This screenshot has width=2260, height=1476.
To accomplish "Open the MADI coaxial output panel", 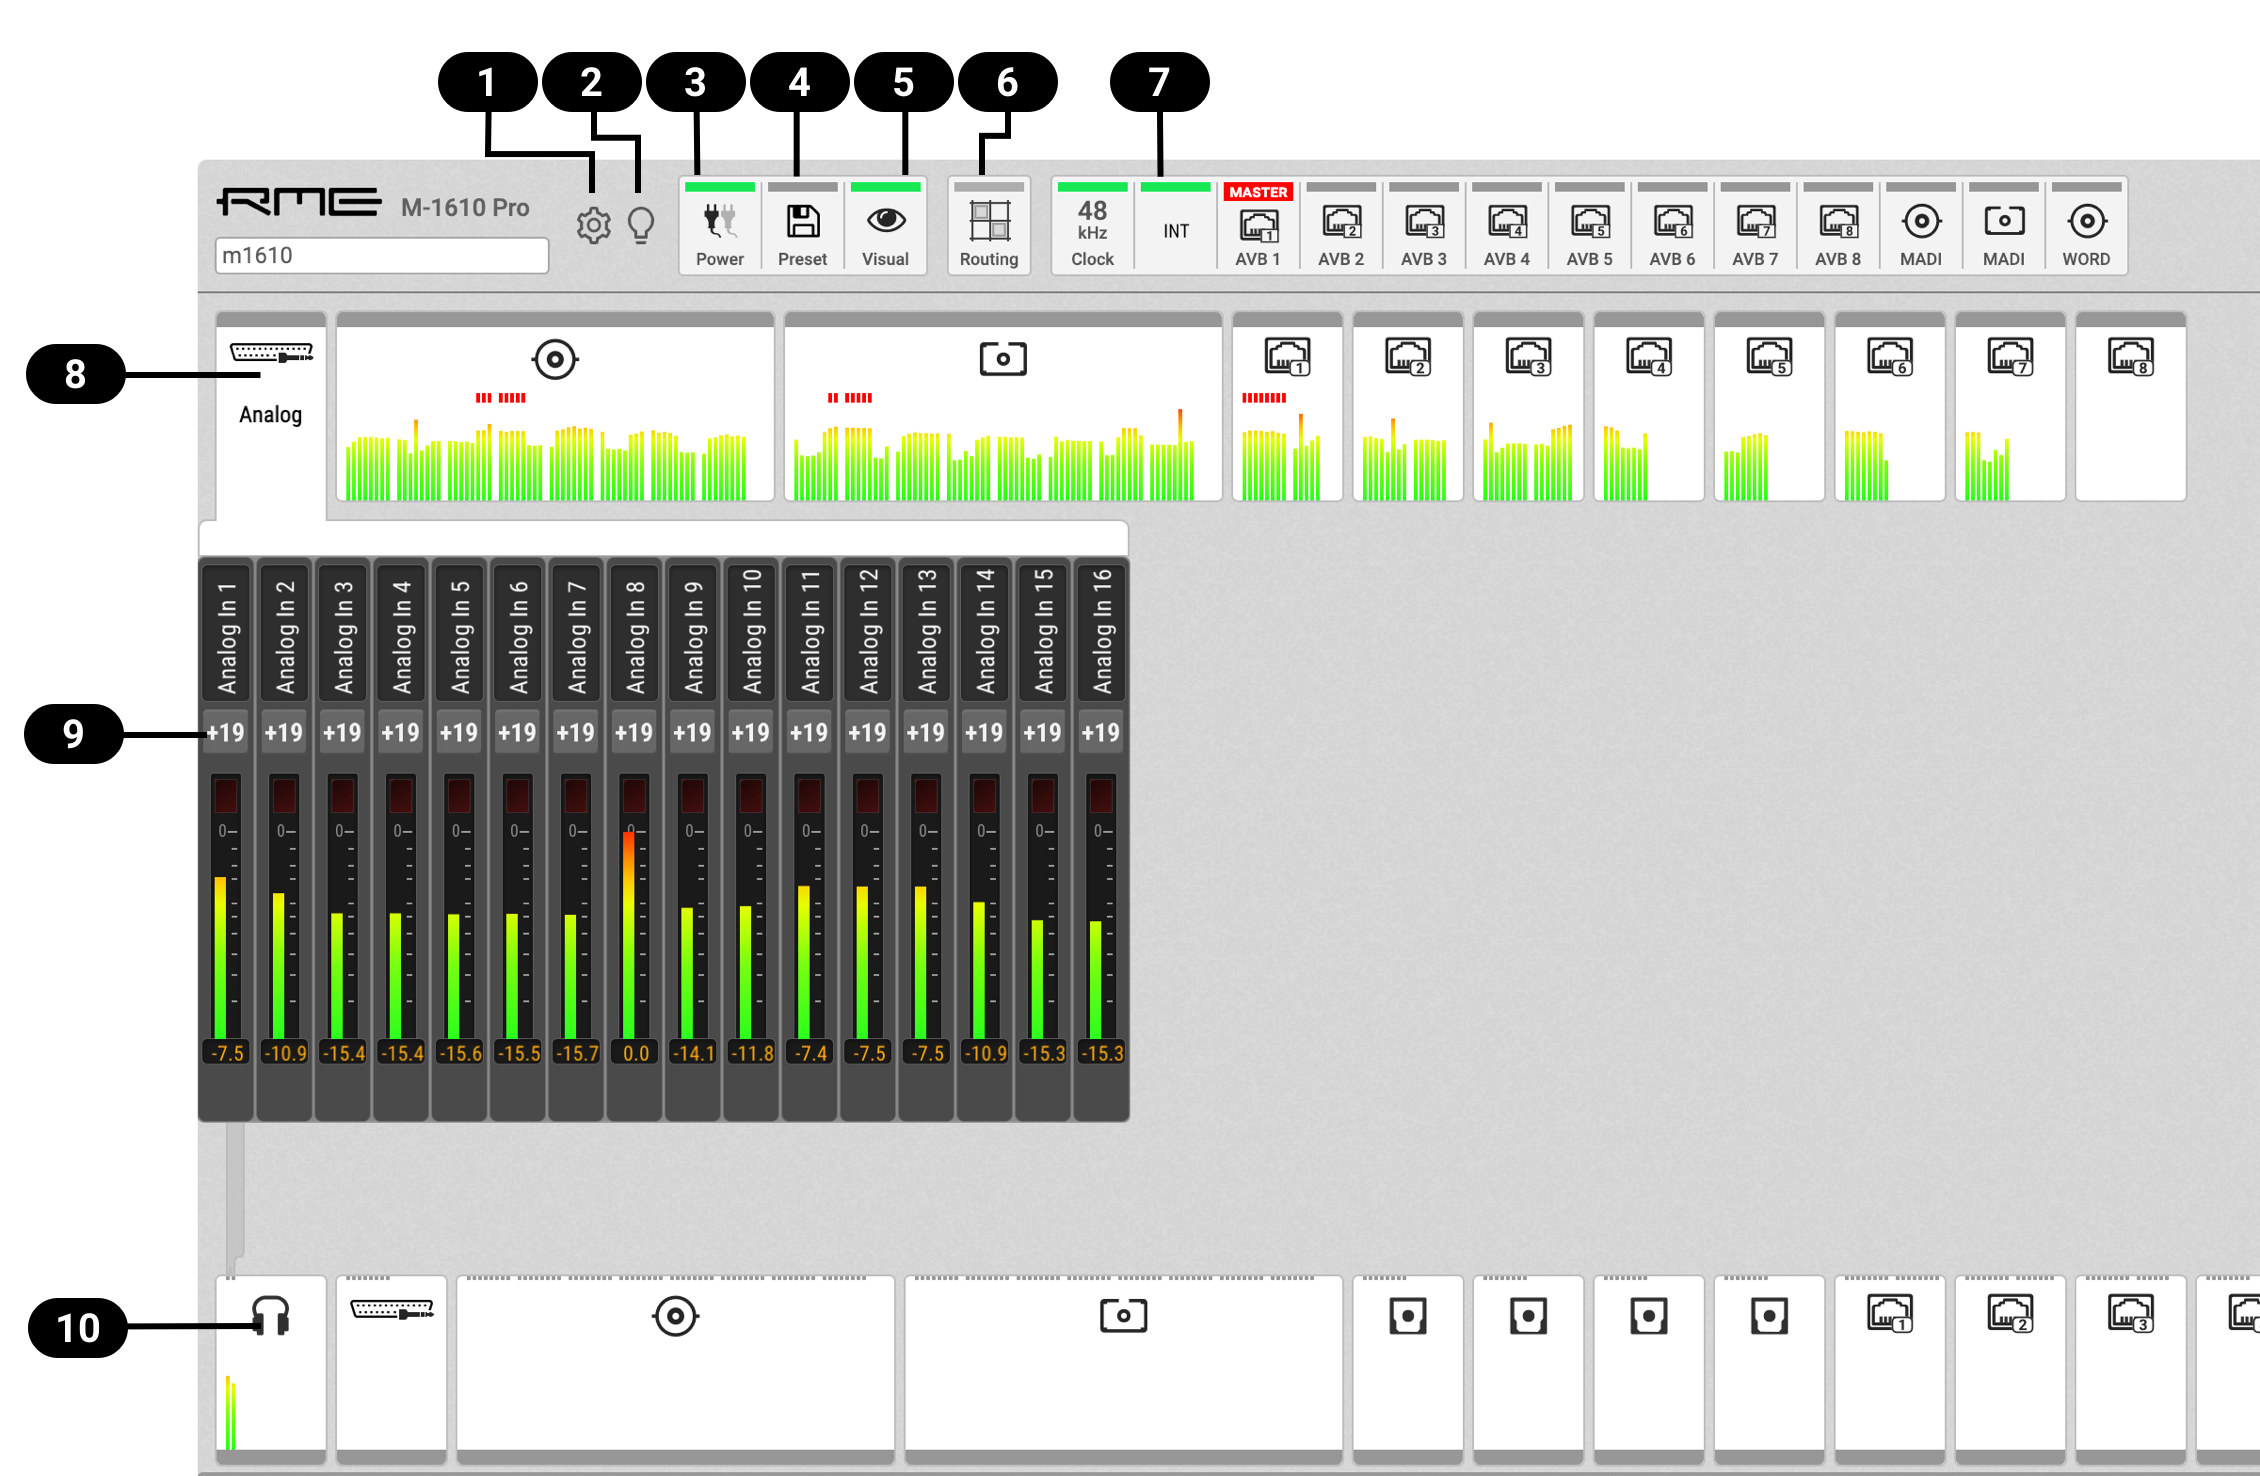I will click(676, 1370).
